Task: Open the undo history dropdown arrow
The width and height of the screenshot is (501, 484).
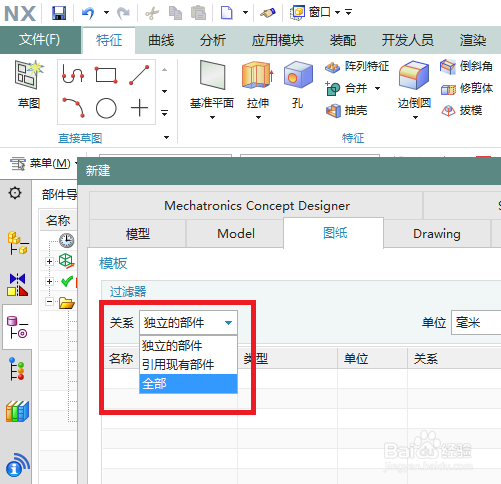Action: click(106, 13)
